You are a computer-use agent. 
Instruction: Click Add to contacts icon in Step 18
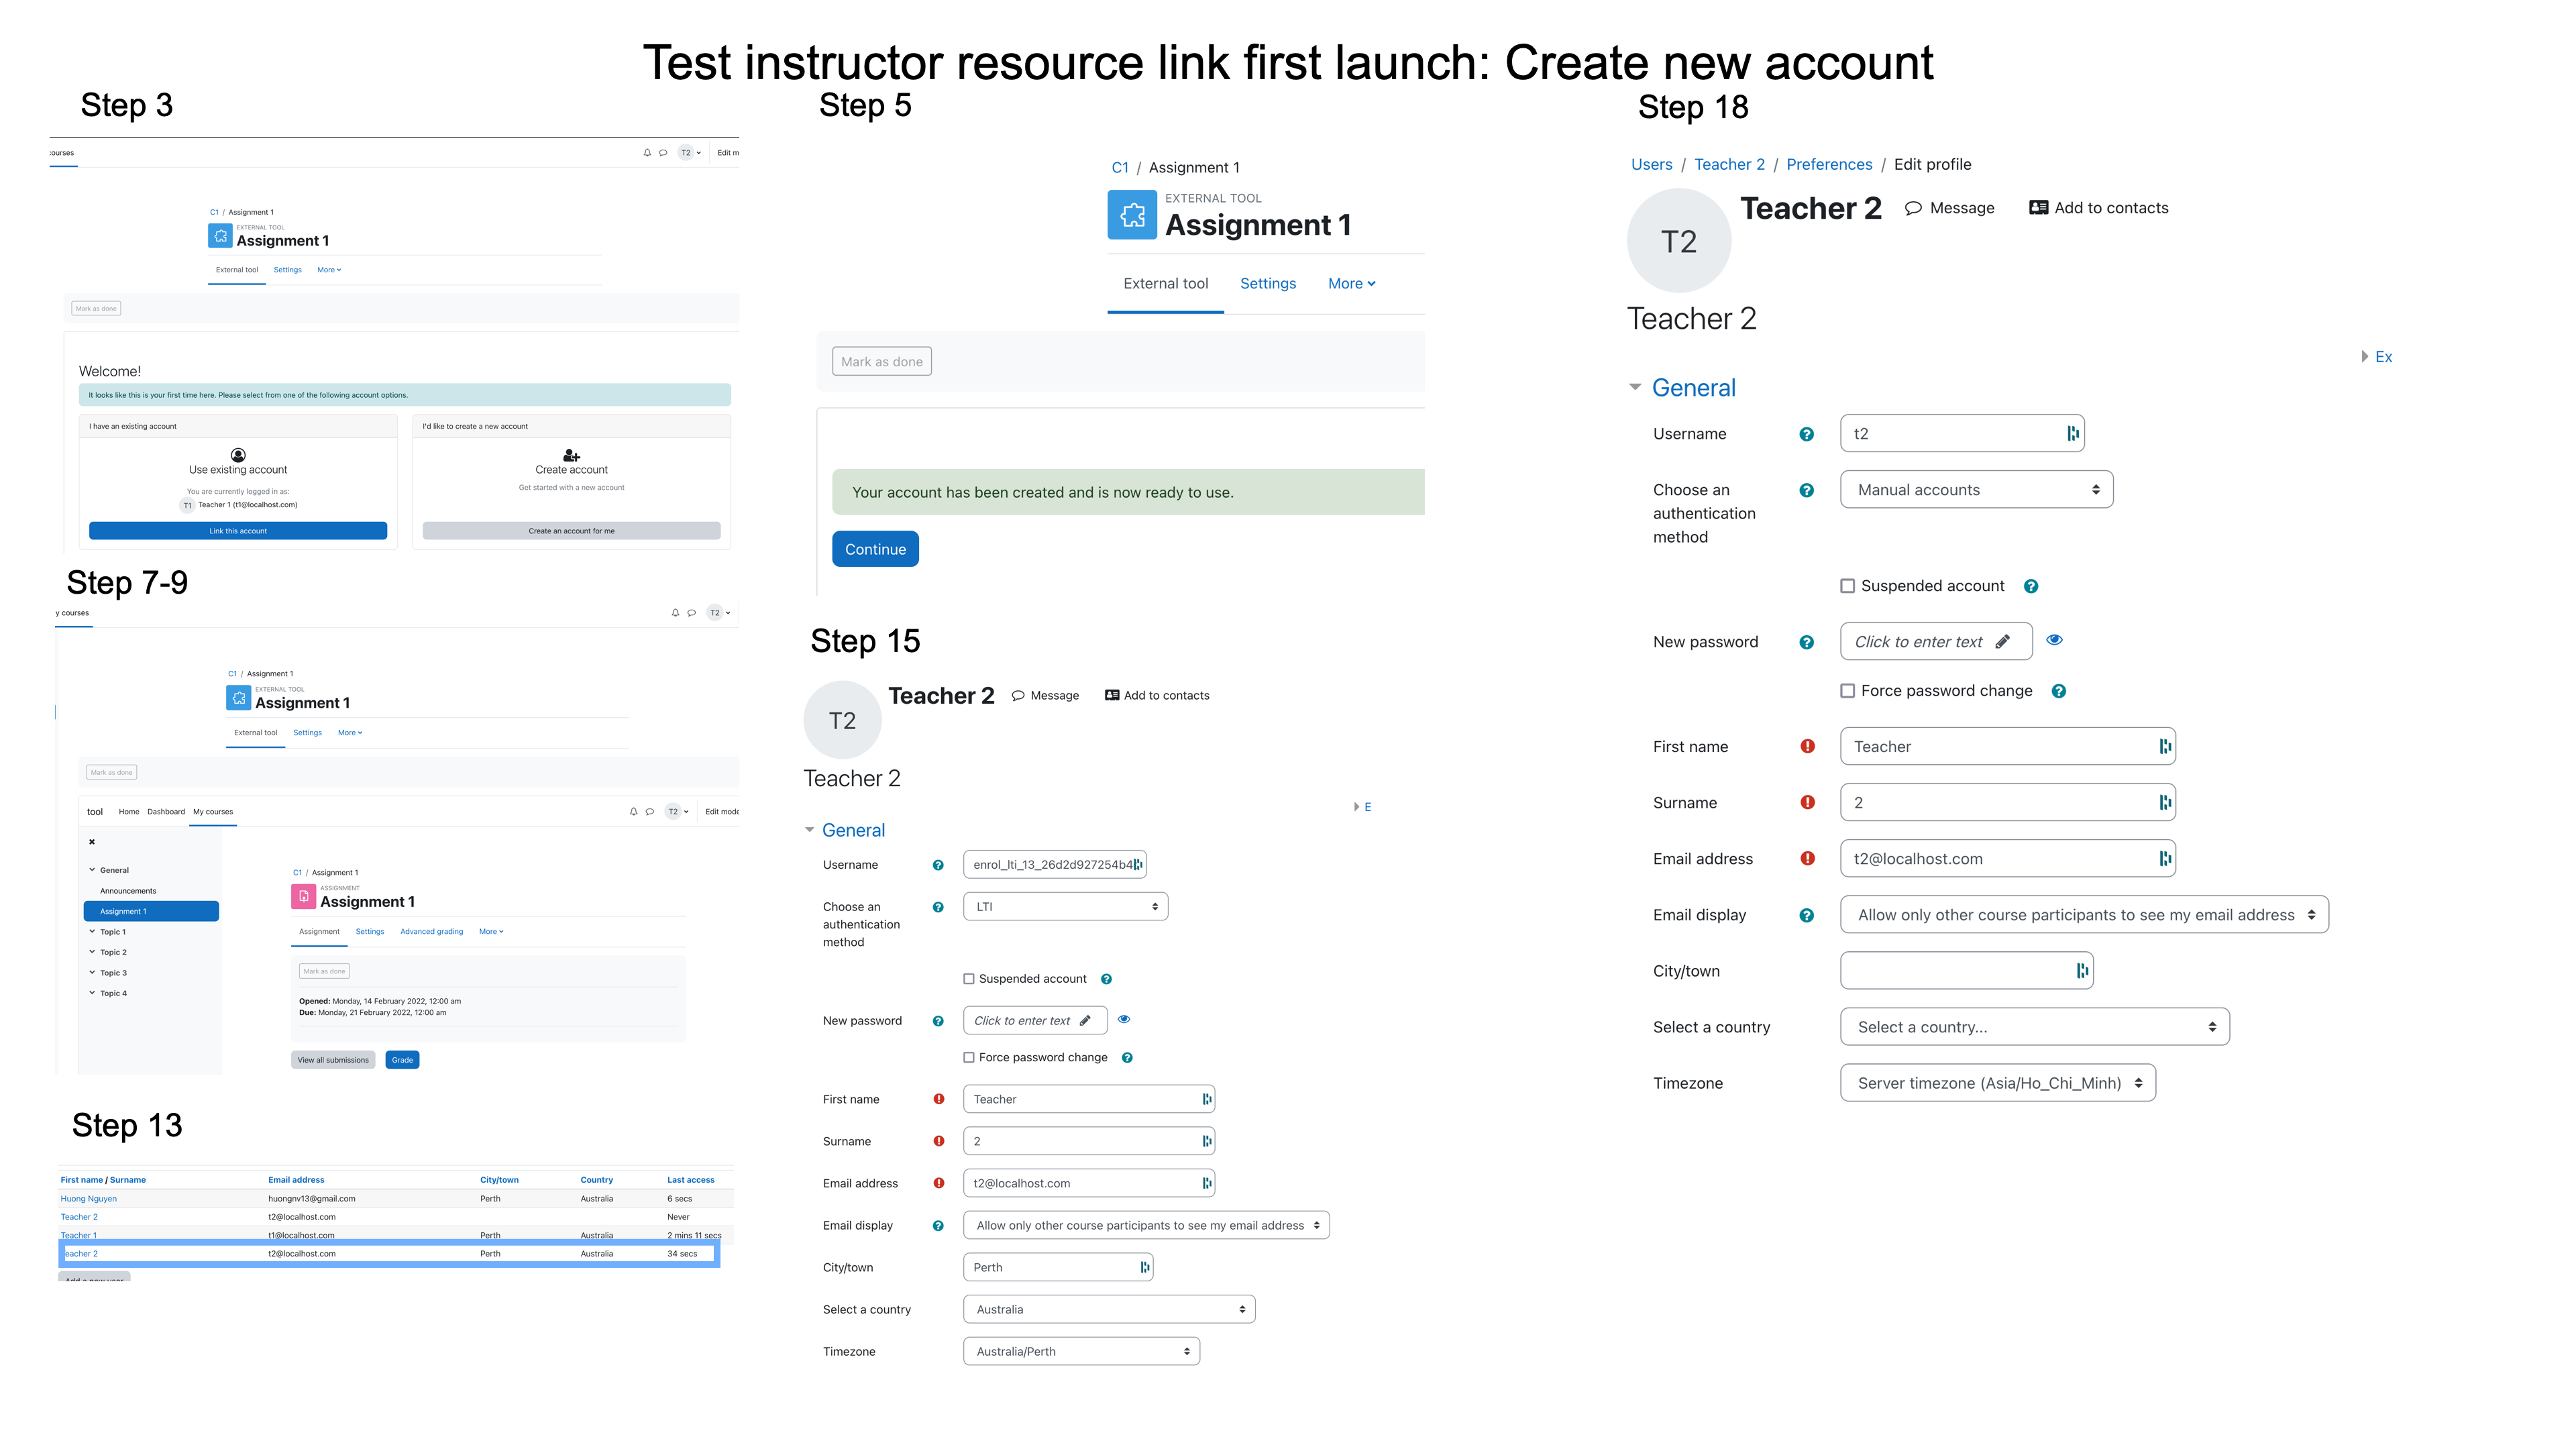tap(2038, 208)
